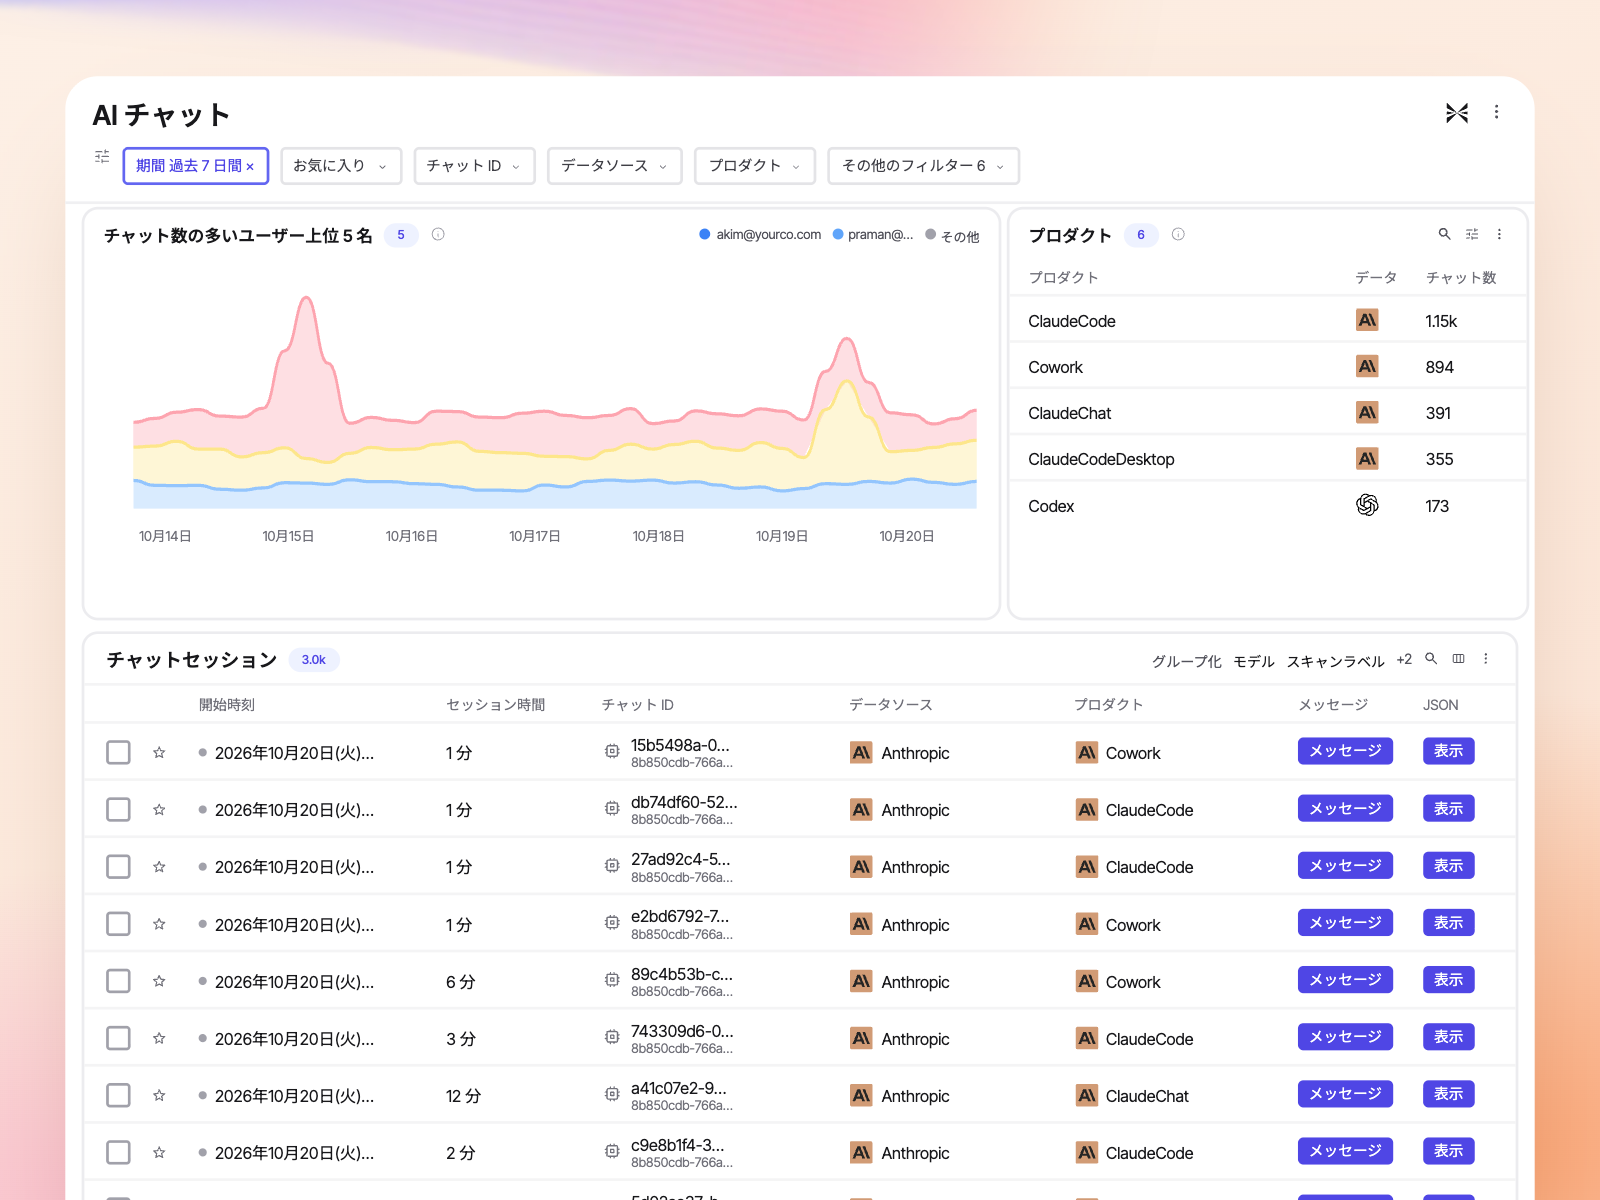The image size is (1600, 1200).
Task: Open the データソース filter dropdown
Action: tap(615, 166)
